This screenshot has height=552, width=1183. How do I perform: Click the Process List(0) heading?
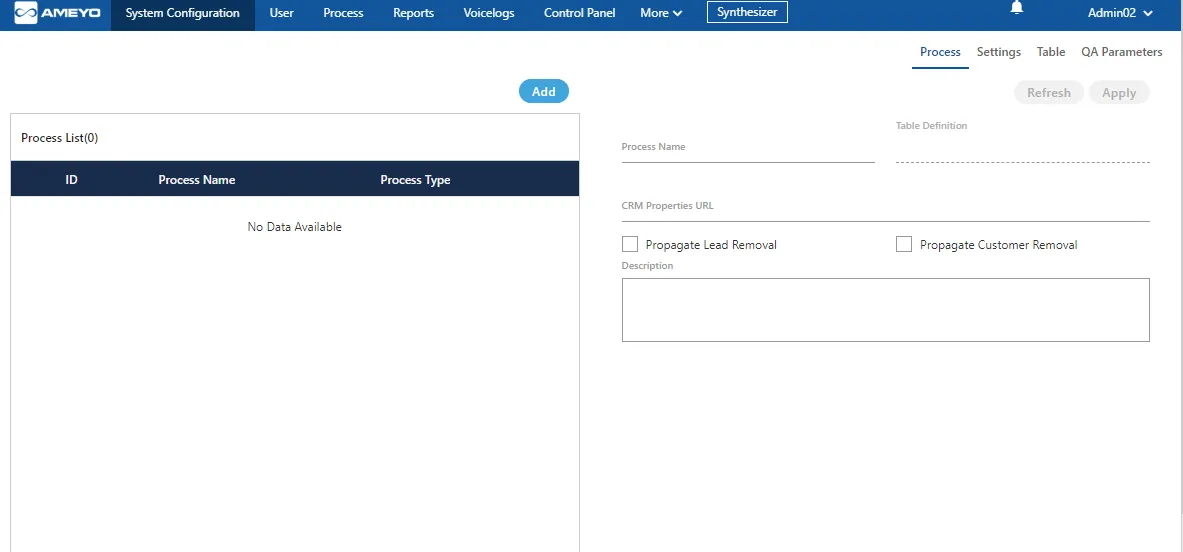(x=60, y=138)
